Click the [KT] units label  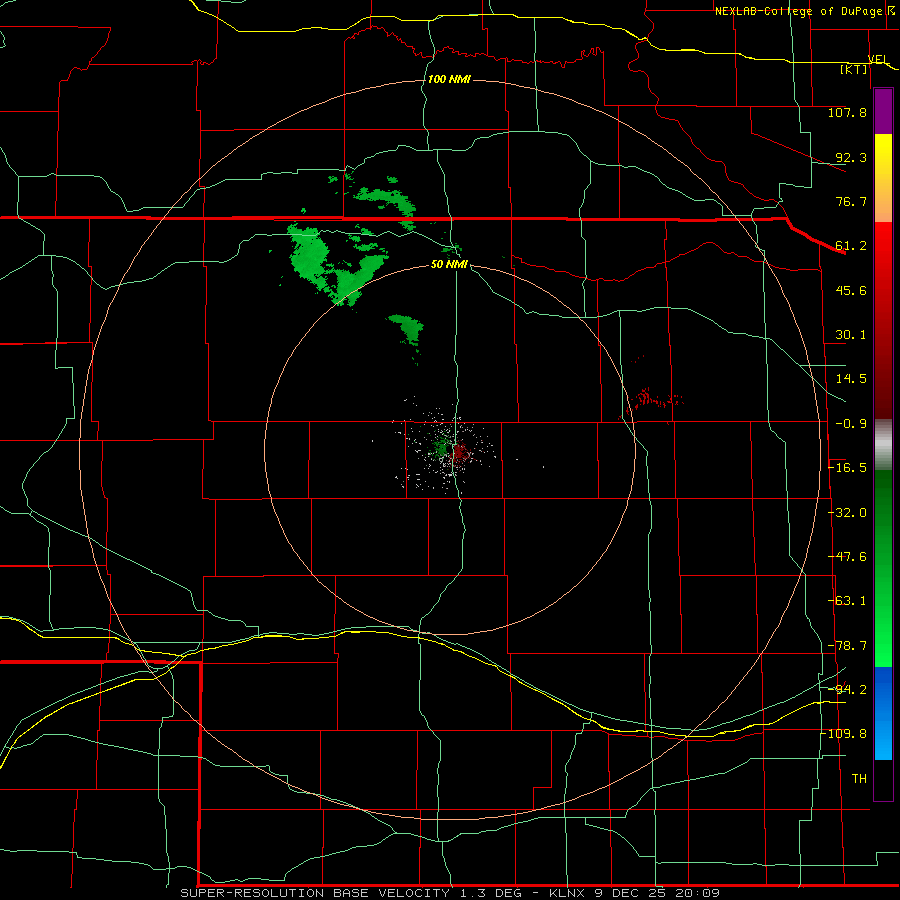tap(854, 69)
